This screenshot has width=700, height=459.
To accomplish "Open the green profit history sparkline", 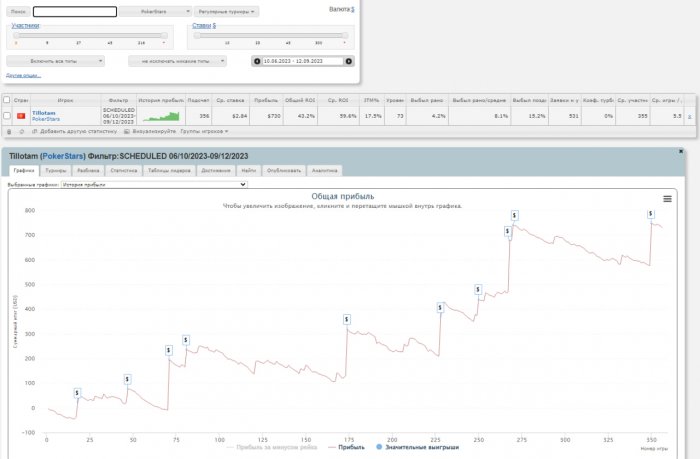I will point(161,117).
